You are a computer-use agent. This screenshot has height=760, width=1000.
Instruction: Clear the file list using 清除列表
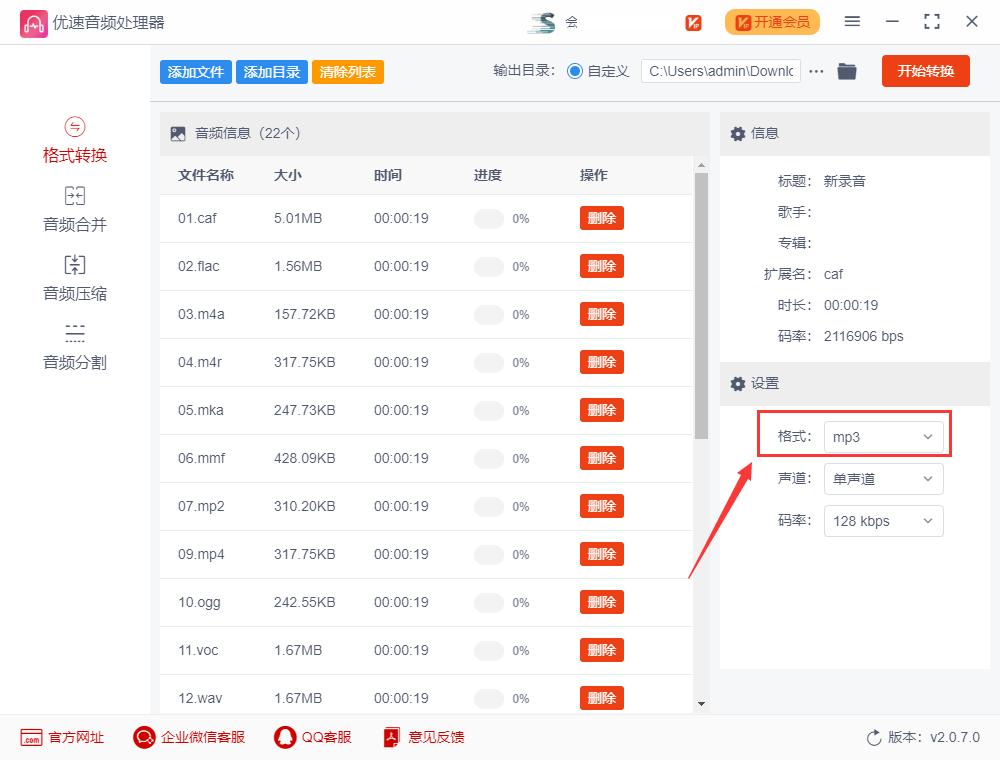[x=347, y=71]
